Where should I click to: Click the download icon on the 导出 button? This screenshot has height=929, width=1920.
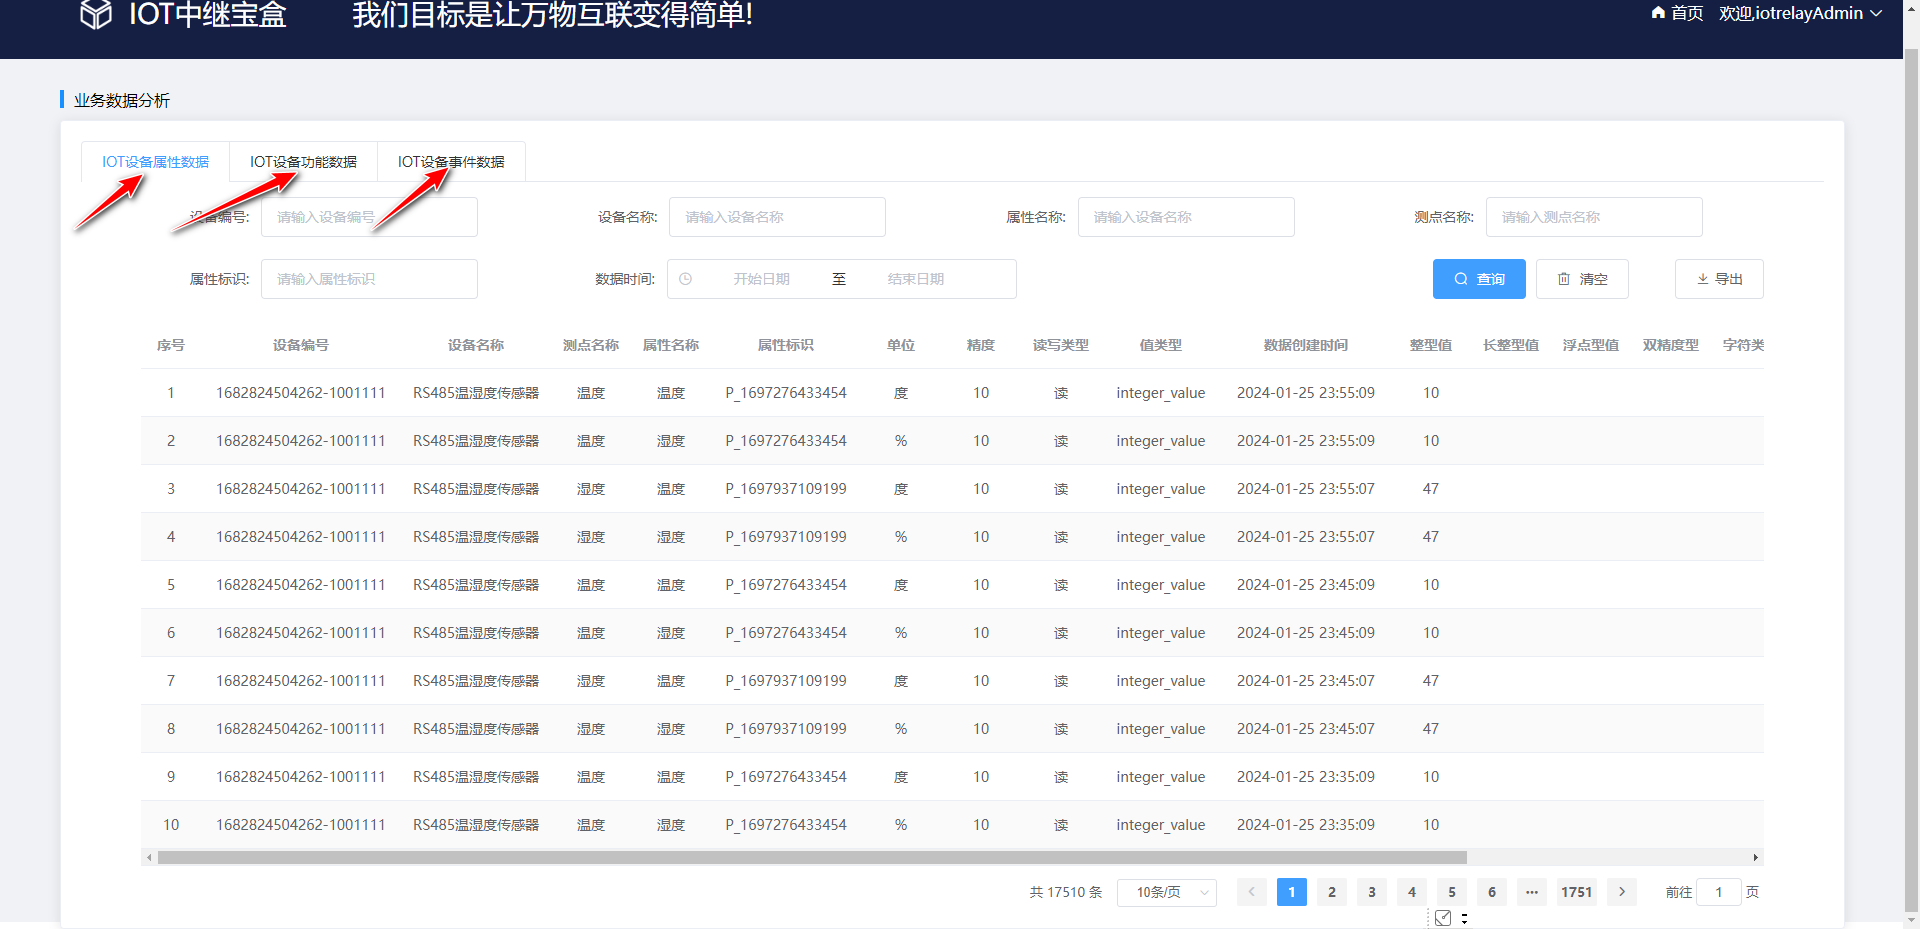[x=1703, y=279]
